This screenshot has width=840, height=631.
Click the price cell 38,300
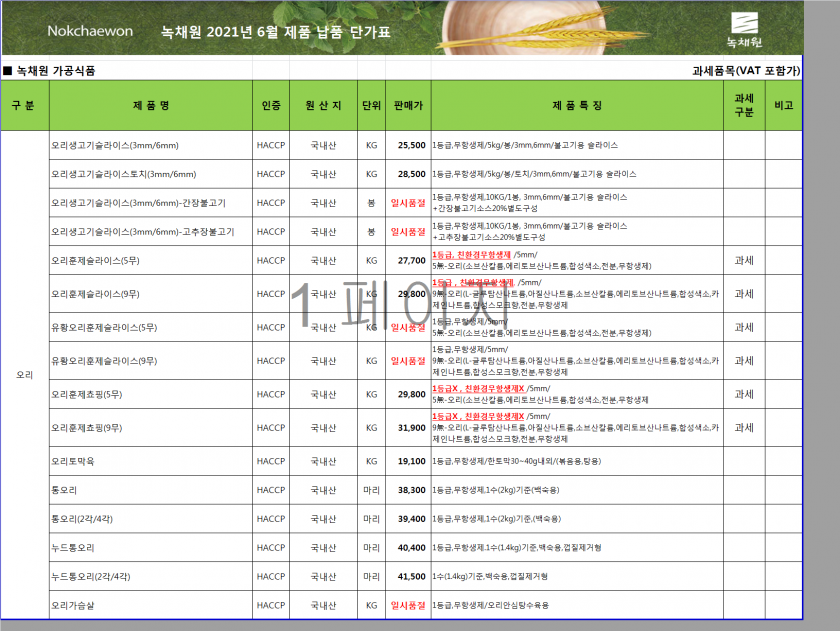pyautogui.click(x=408, y=490)
